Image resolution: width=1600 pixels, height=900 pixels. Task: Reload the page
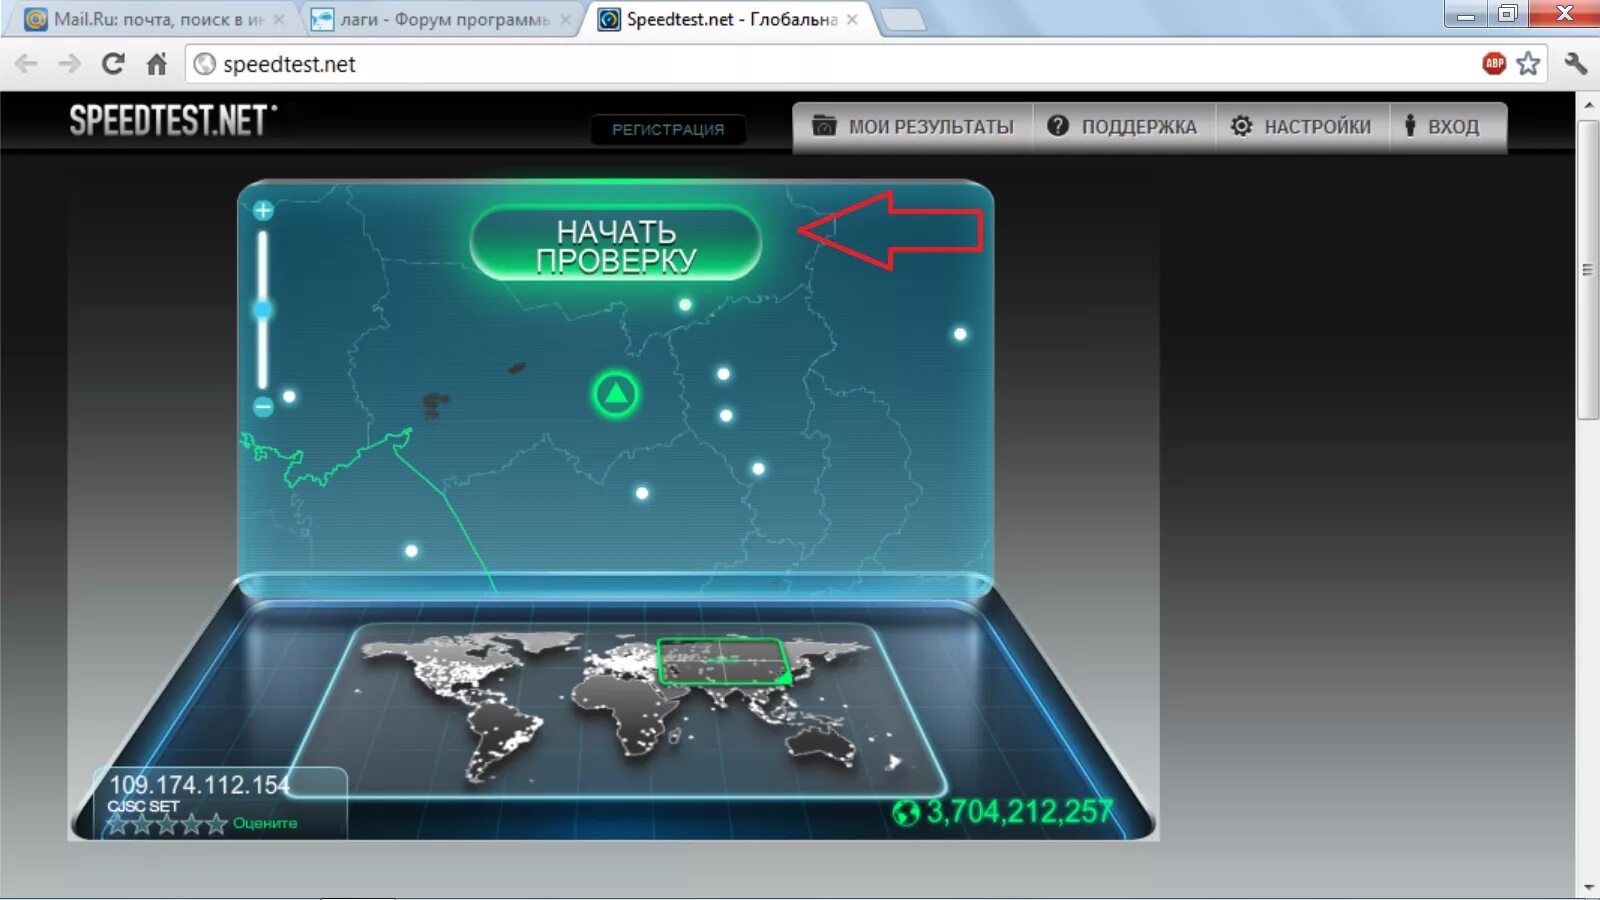(113, 64)
